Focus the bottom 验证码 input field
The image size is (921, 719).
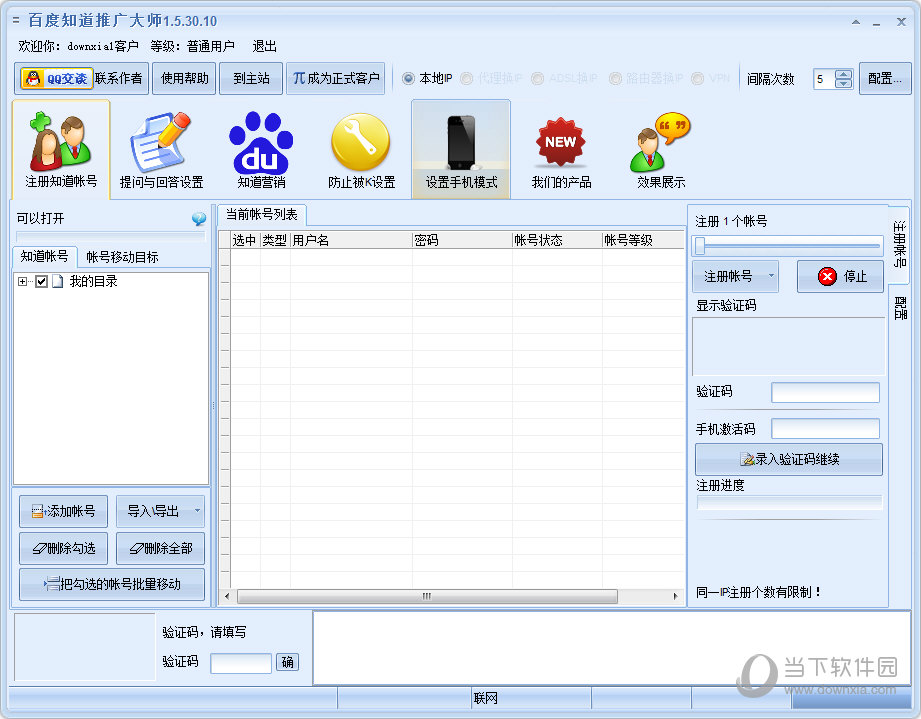tap(241, 663)
